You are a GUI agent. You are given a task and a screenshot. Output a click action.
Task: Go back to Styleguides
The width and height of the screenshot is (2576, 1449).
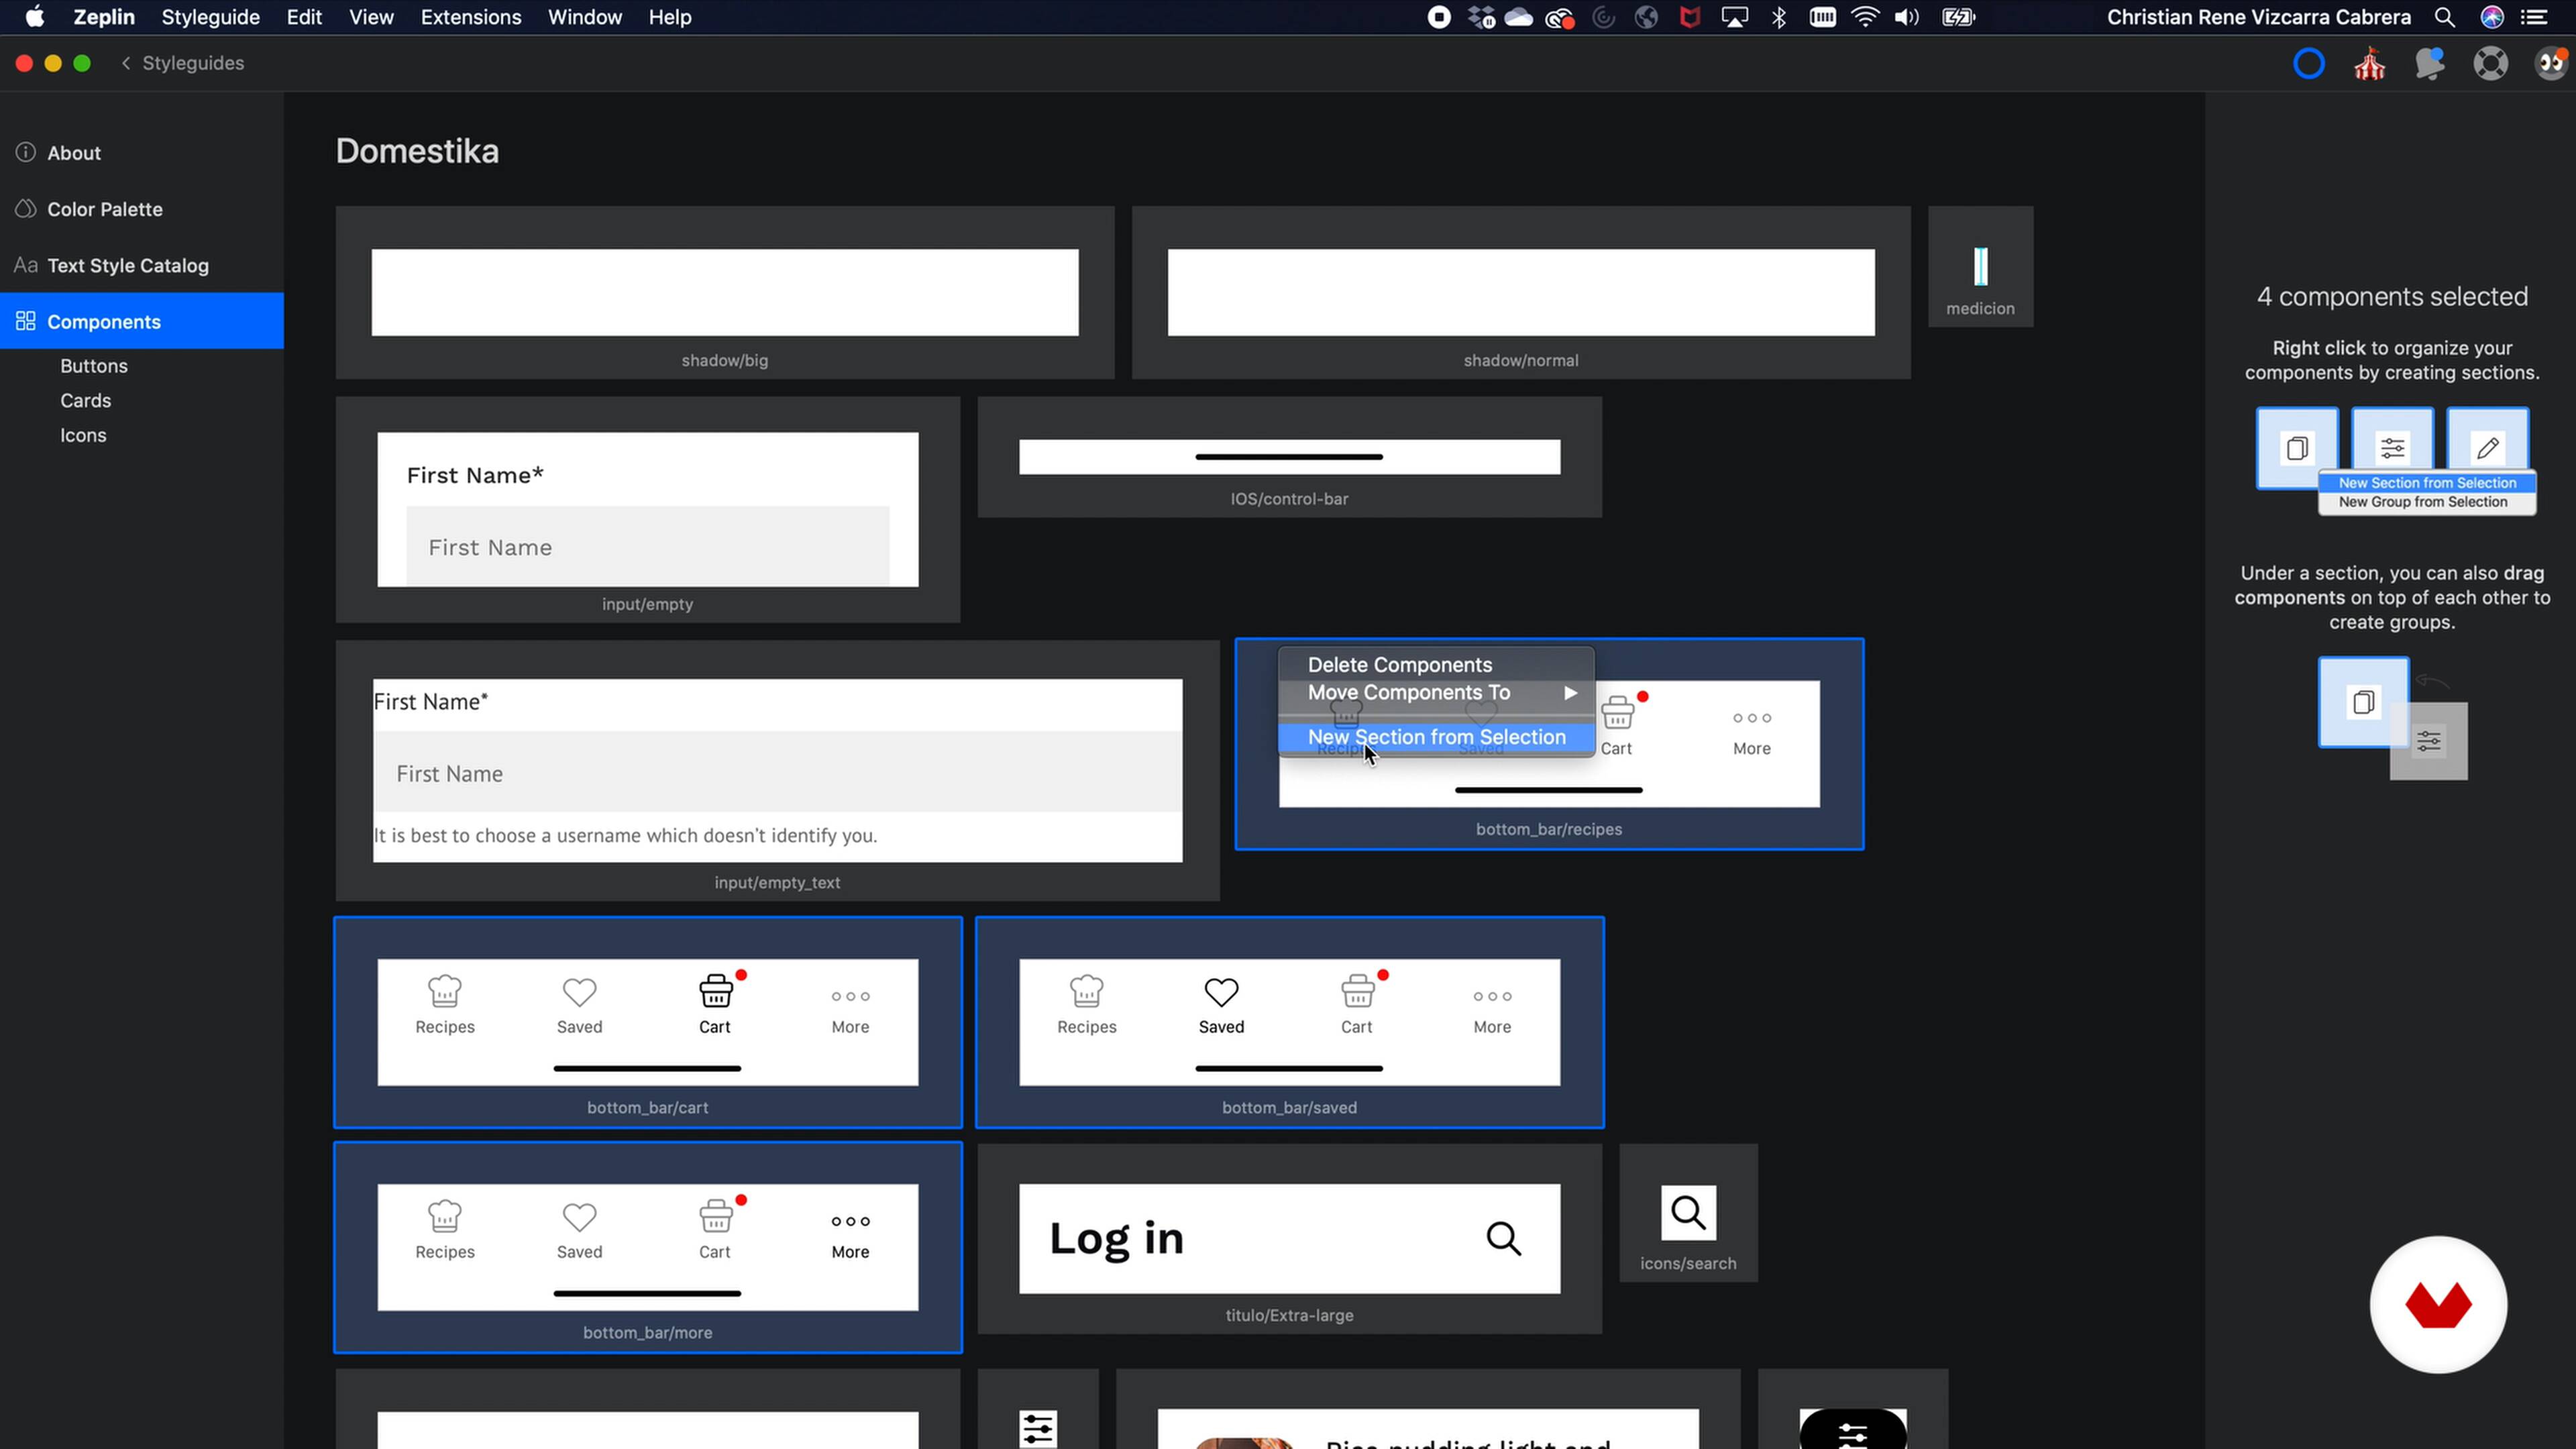[182, 63]
